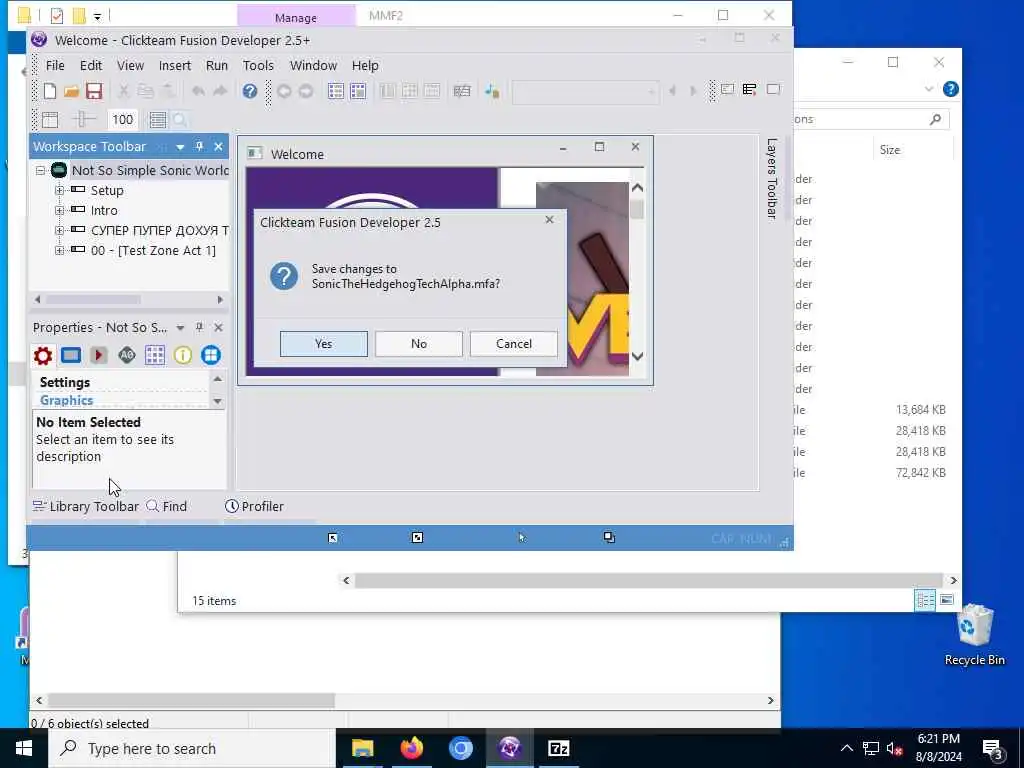The image size is (1024, 768).
Task: Click the icon left of magnifier in second toolbar
Action: tap(158, 120)
